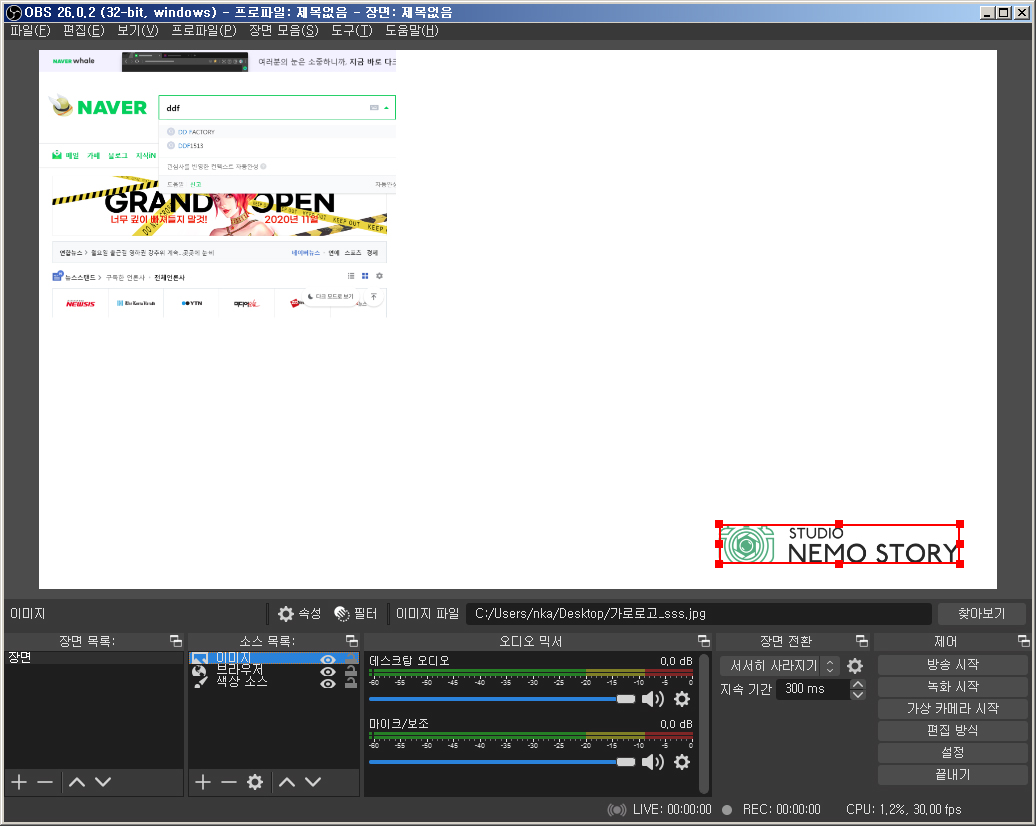Hide the 이미지 source with eye icon
1036x826 pixels.
point(328,659)
